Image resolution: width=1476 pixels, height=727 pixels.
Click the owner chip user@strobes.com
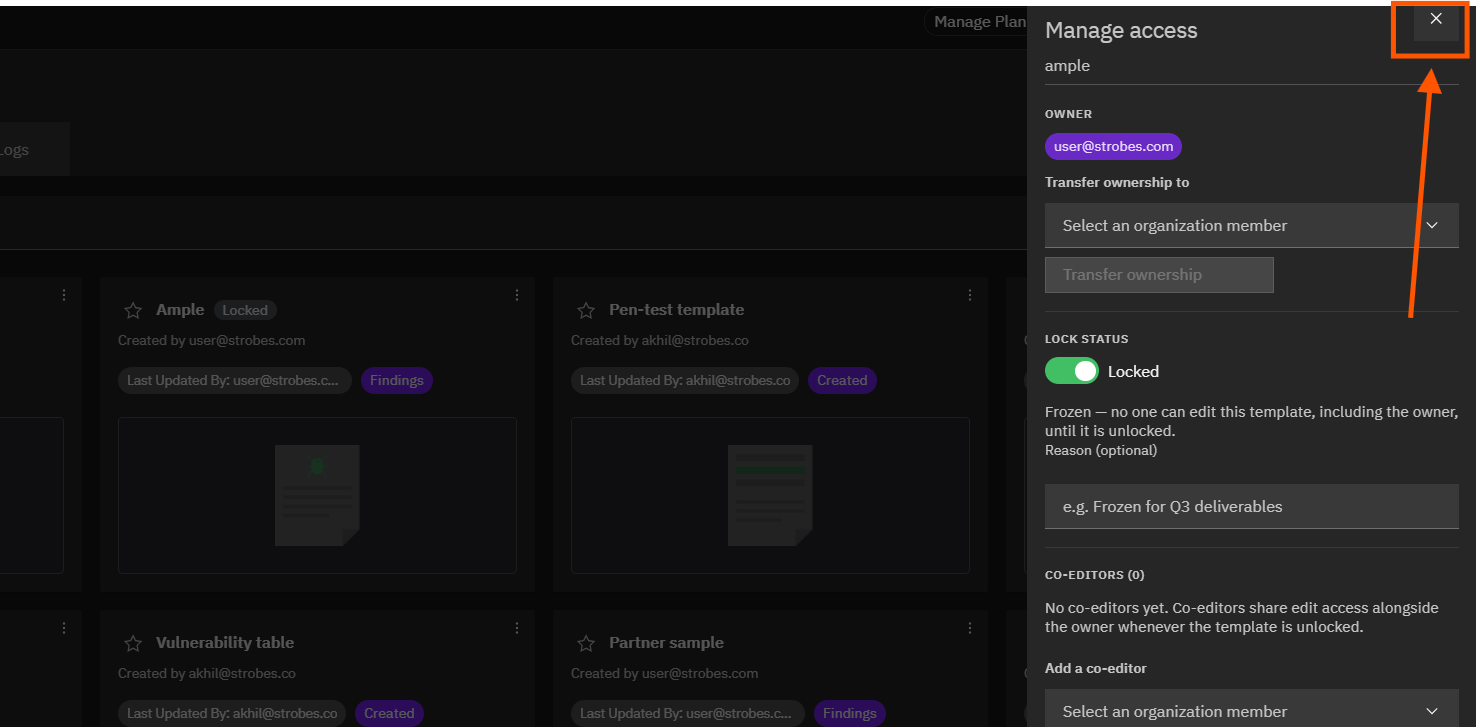[1113, 147]
